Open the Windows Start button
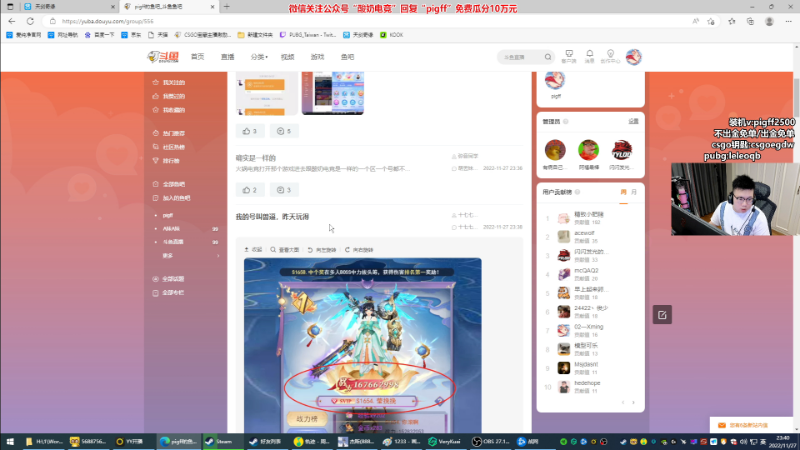The height and width of the screenshot is (450, 800). tap(10, 441)
